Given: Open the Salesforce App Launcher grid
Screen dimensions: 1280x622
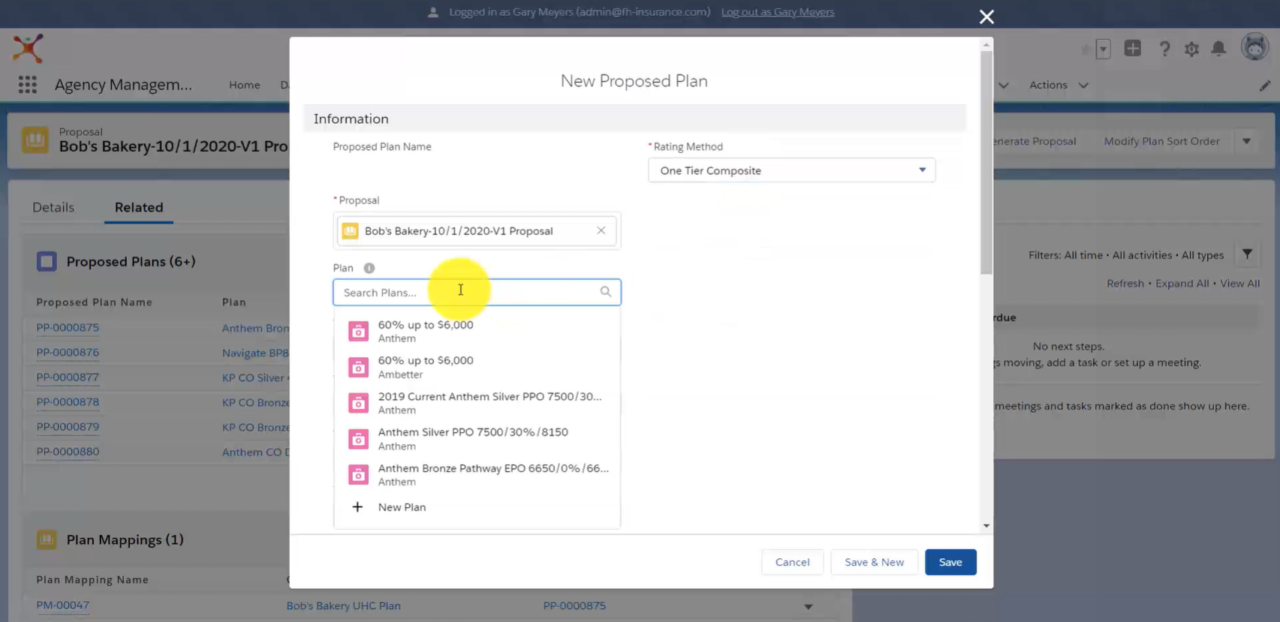Looking at the screenshot, I should click(x=27, y=85).
